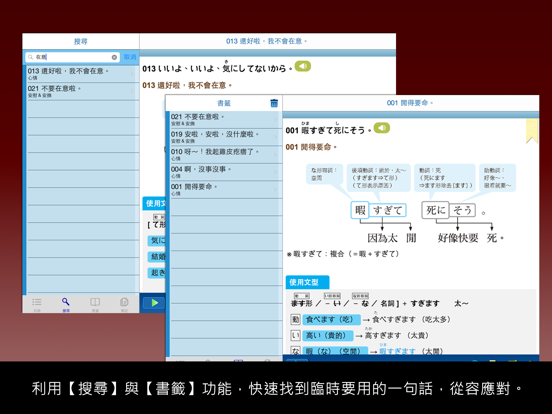552x414 pixels.
Task: Select the 使用文型 tab in front window
Action: [307, 282]
